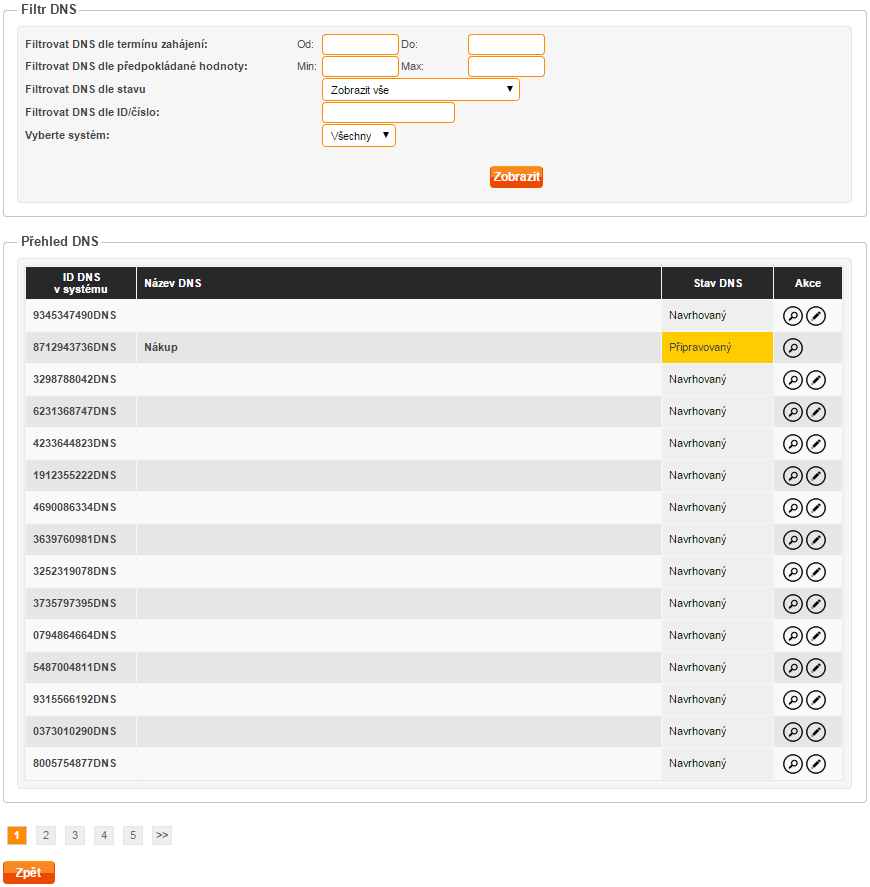The image size is (870, 887).
Task: View details of DNS 4233644823DNS
Action: coord(793,444)
